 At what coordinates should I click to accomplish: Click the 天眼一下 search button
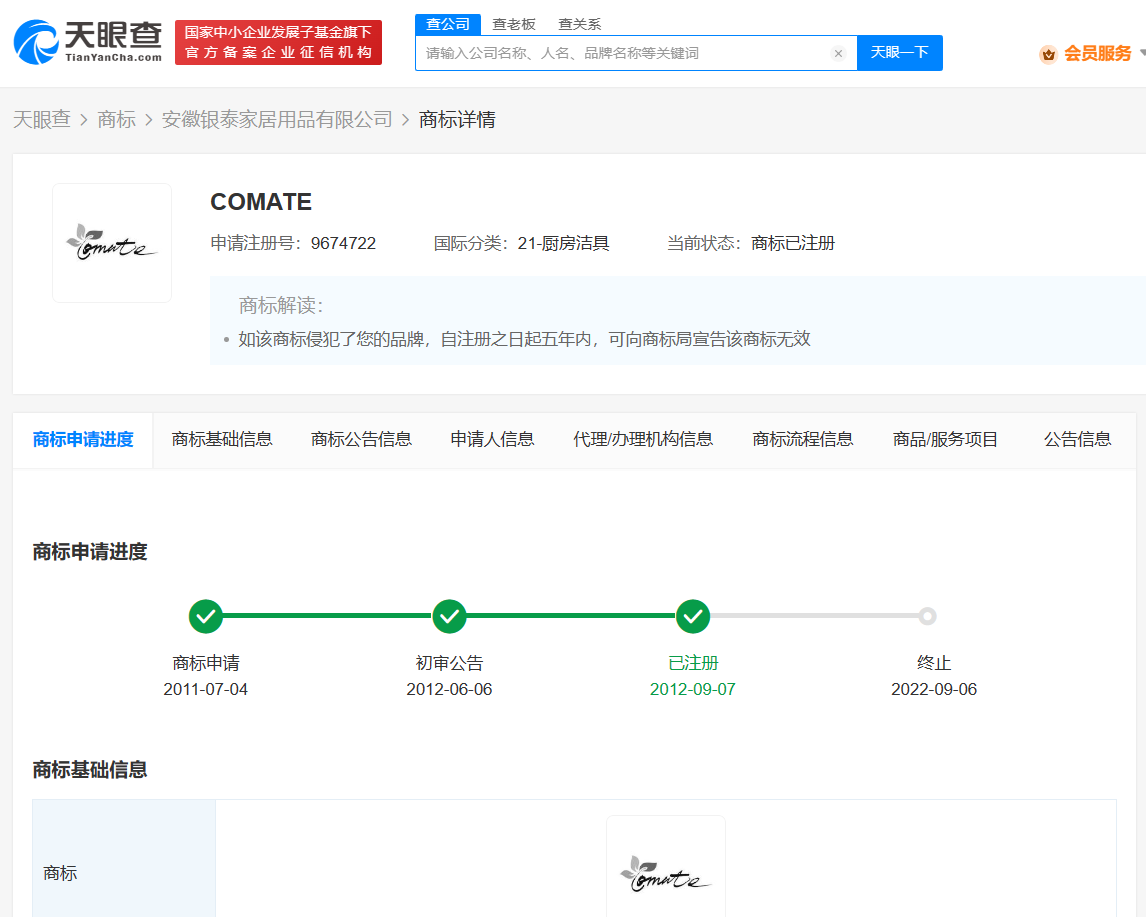pos(900,53)
